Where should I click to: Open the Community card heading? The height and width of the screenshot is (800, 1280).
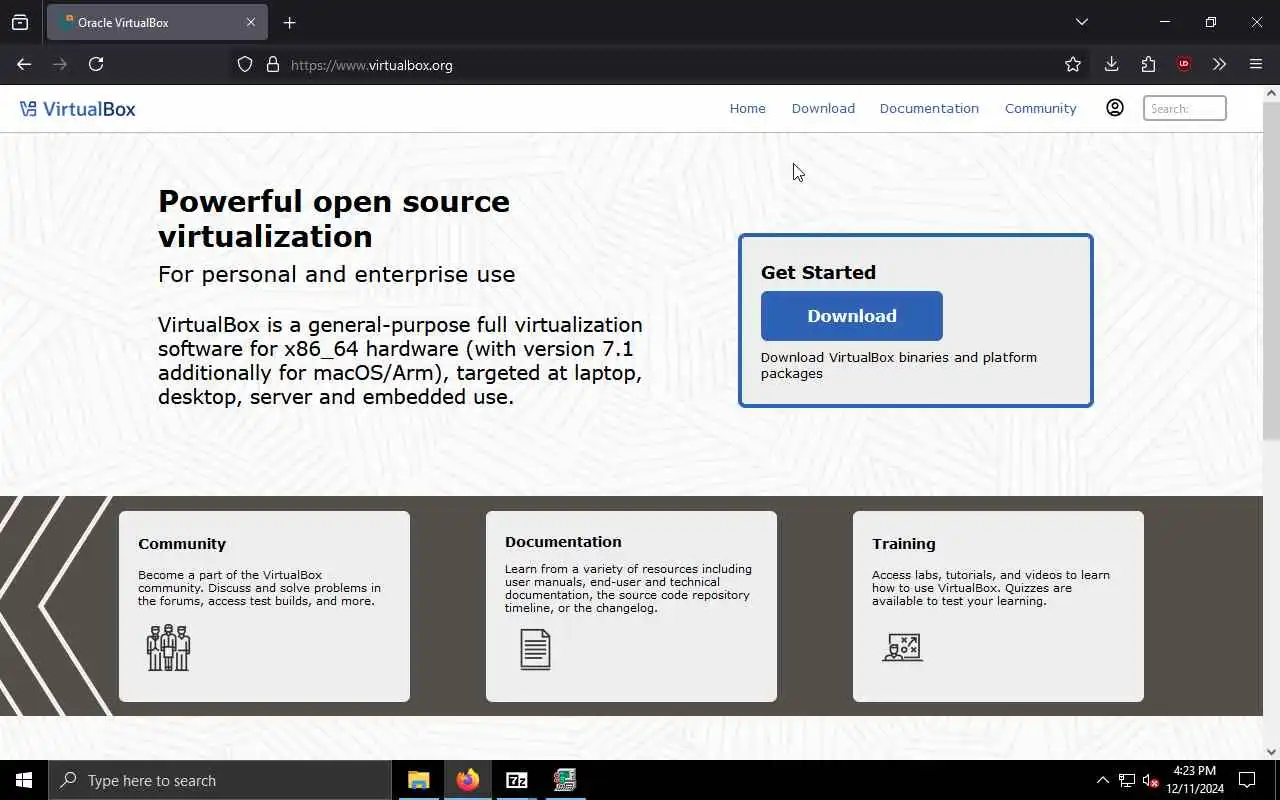(x=182, y=544)
